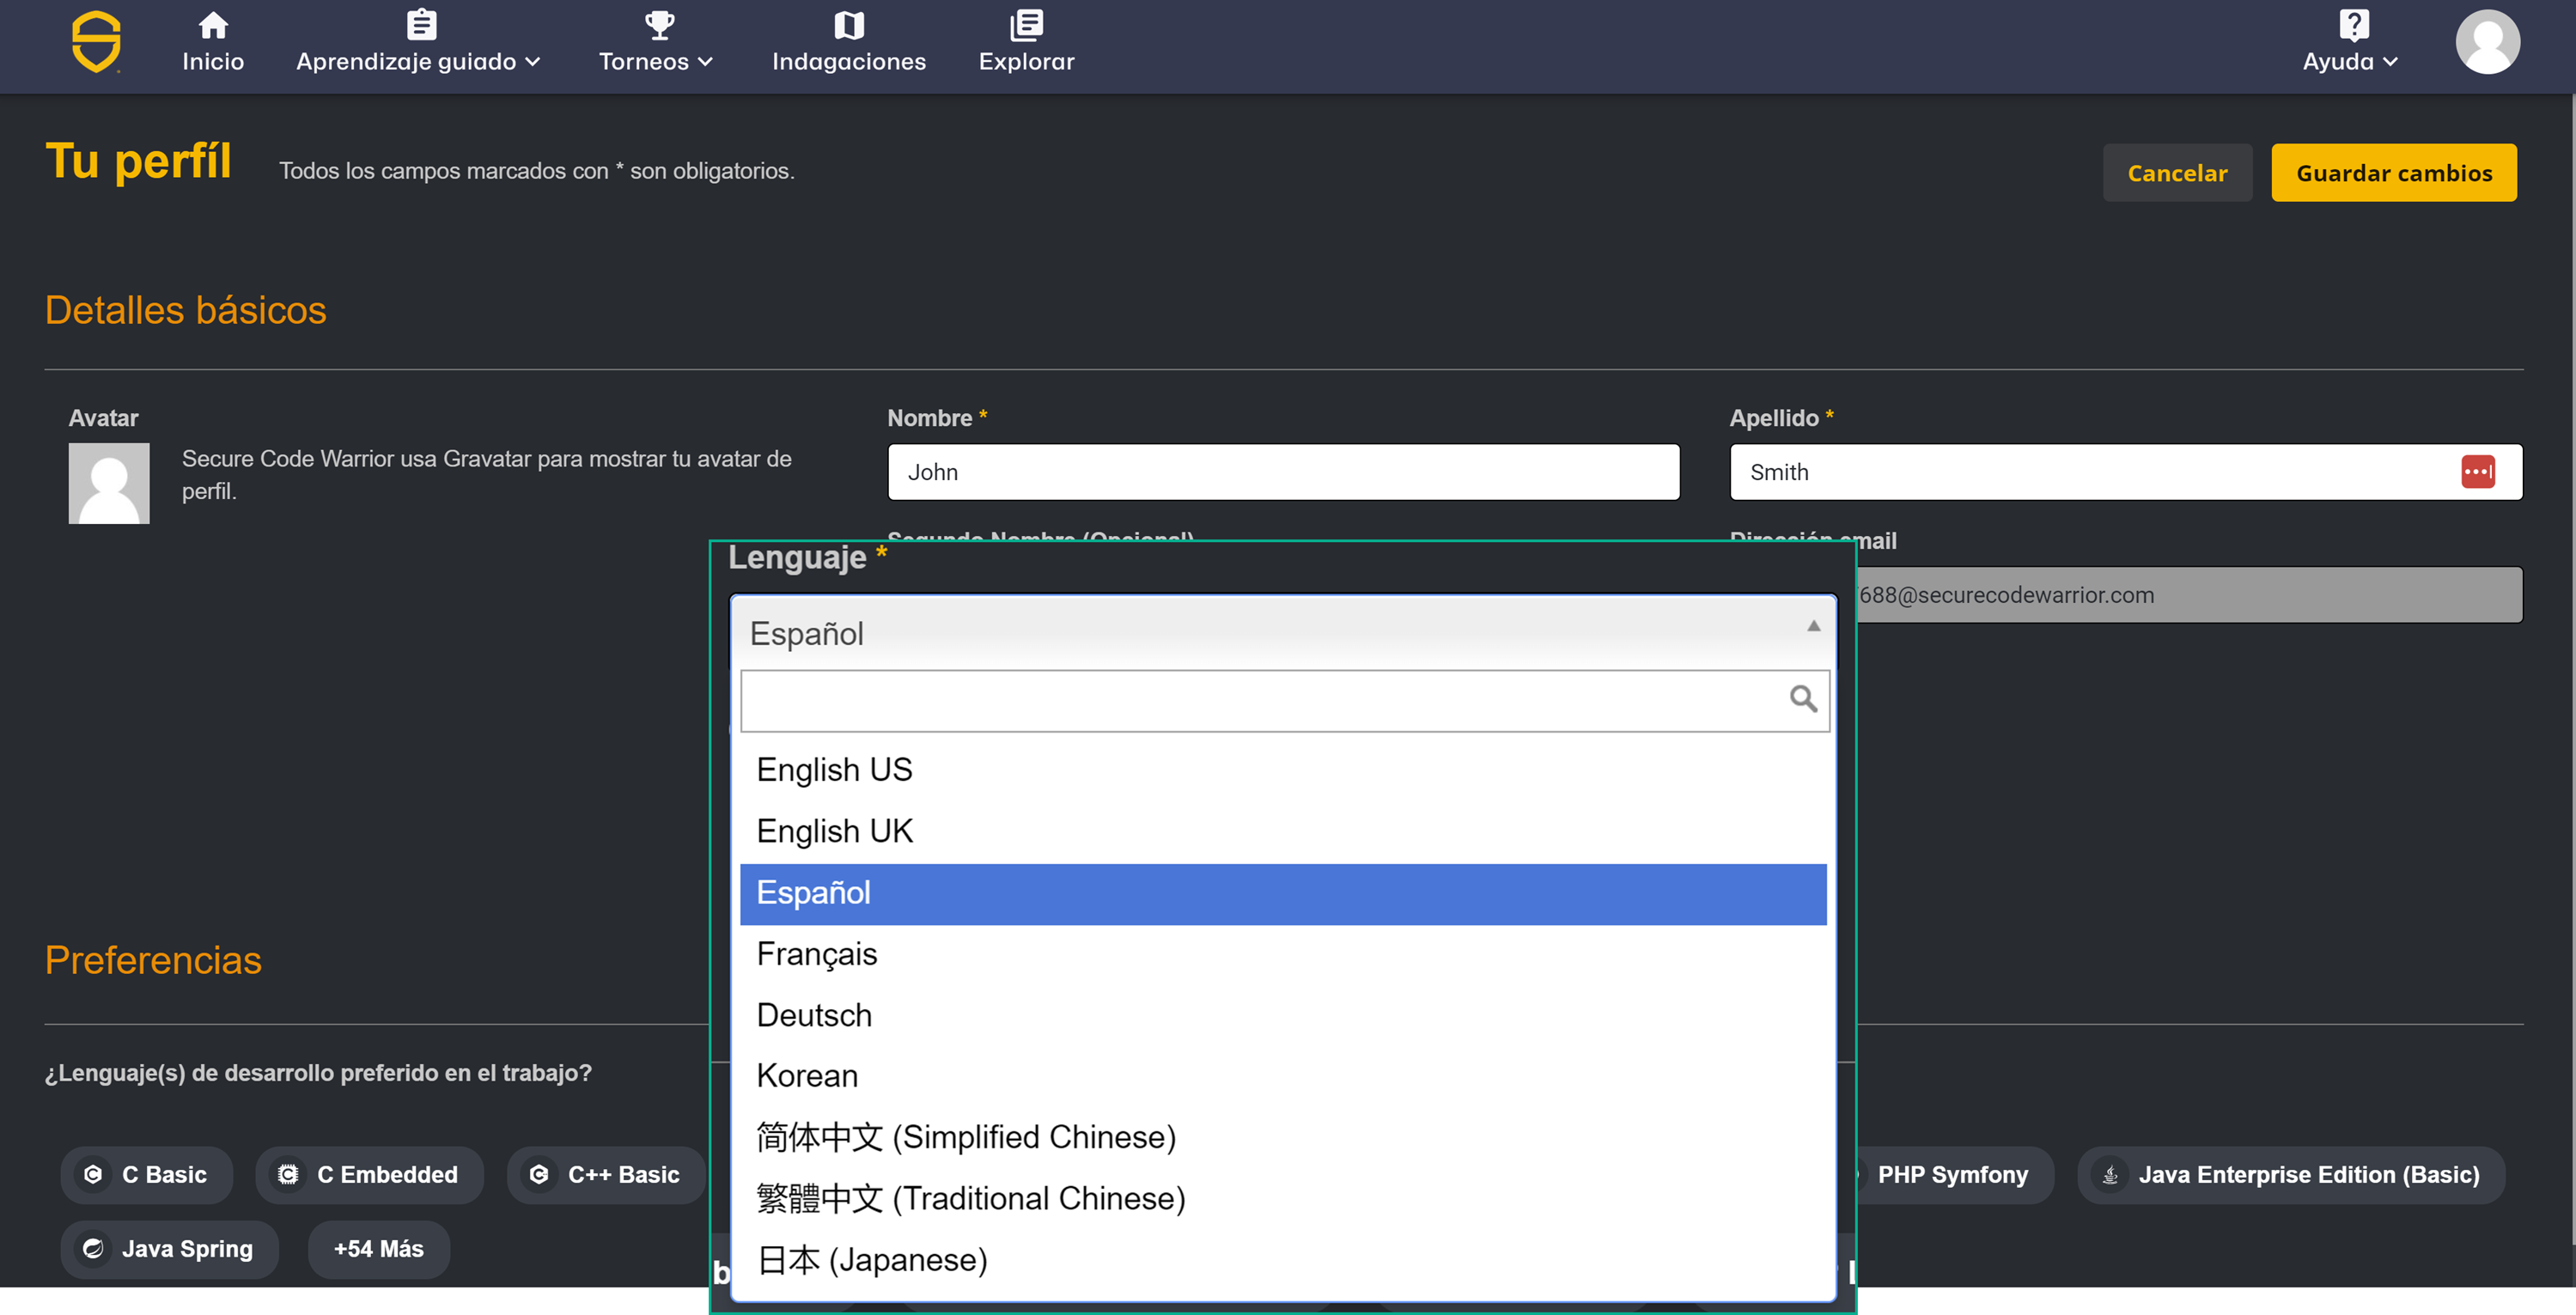This screenshot has width=2576, height=1315.
Task: Expand the Aprendizaje guiado menu chevron
Action: (533, 62)
